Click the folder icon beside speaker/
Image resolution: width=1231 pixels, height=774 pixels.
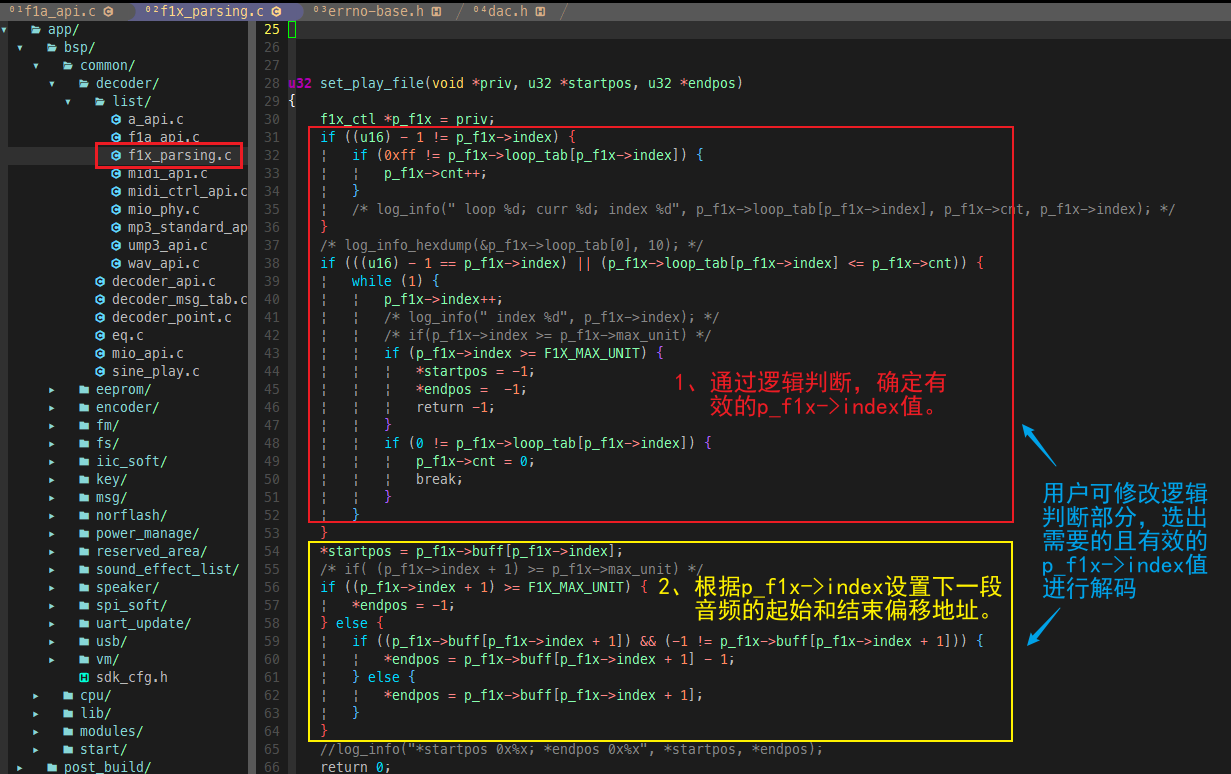point(84,588)
